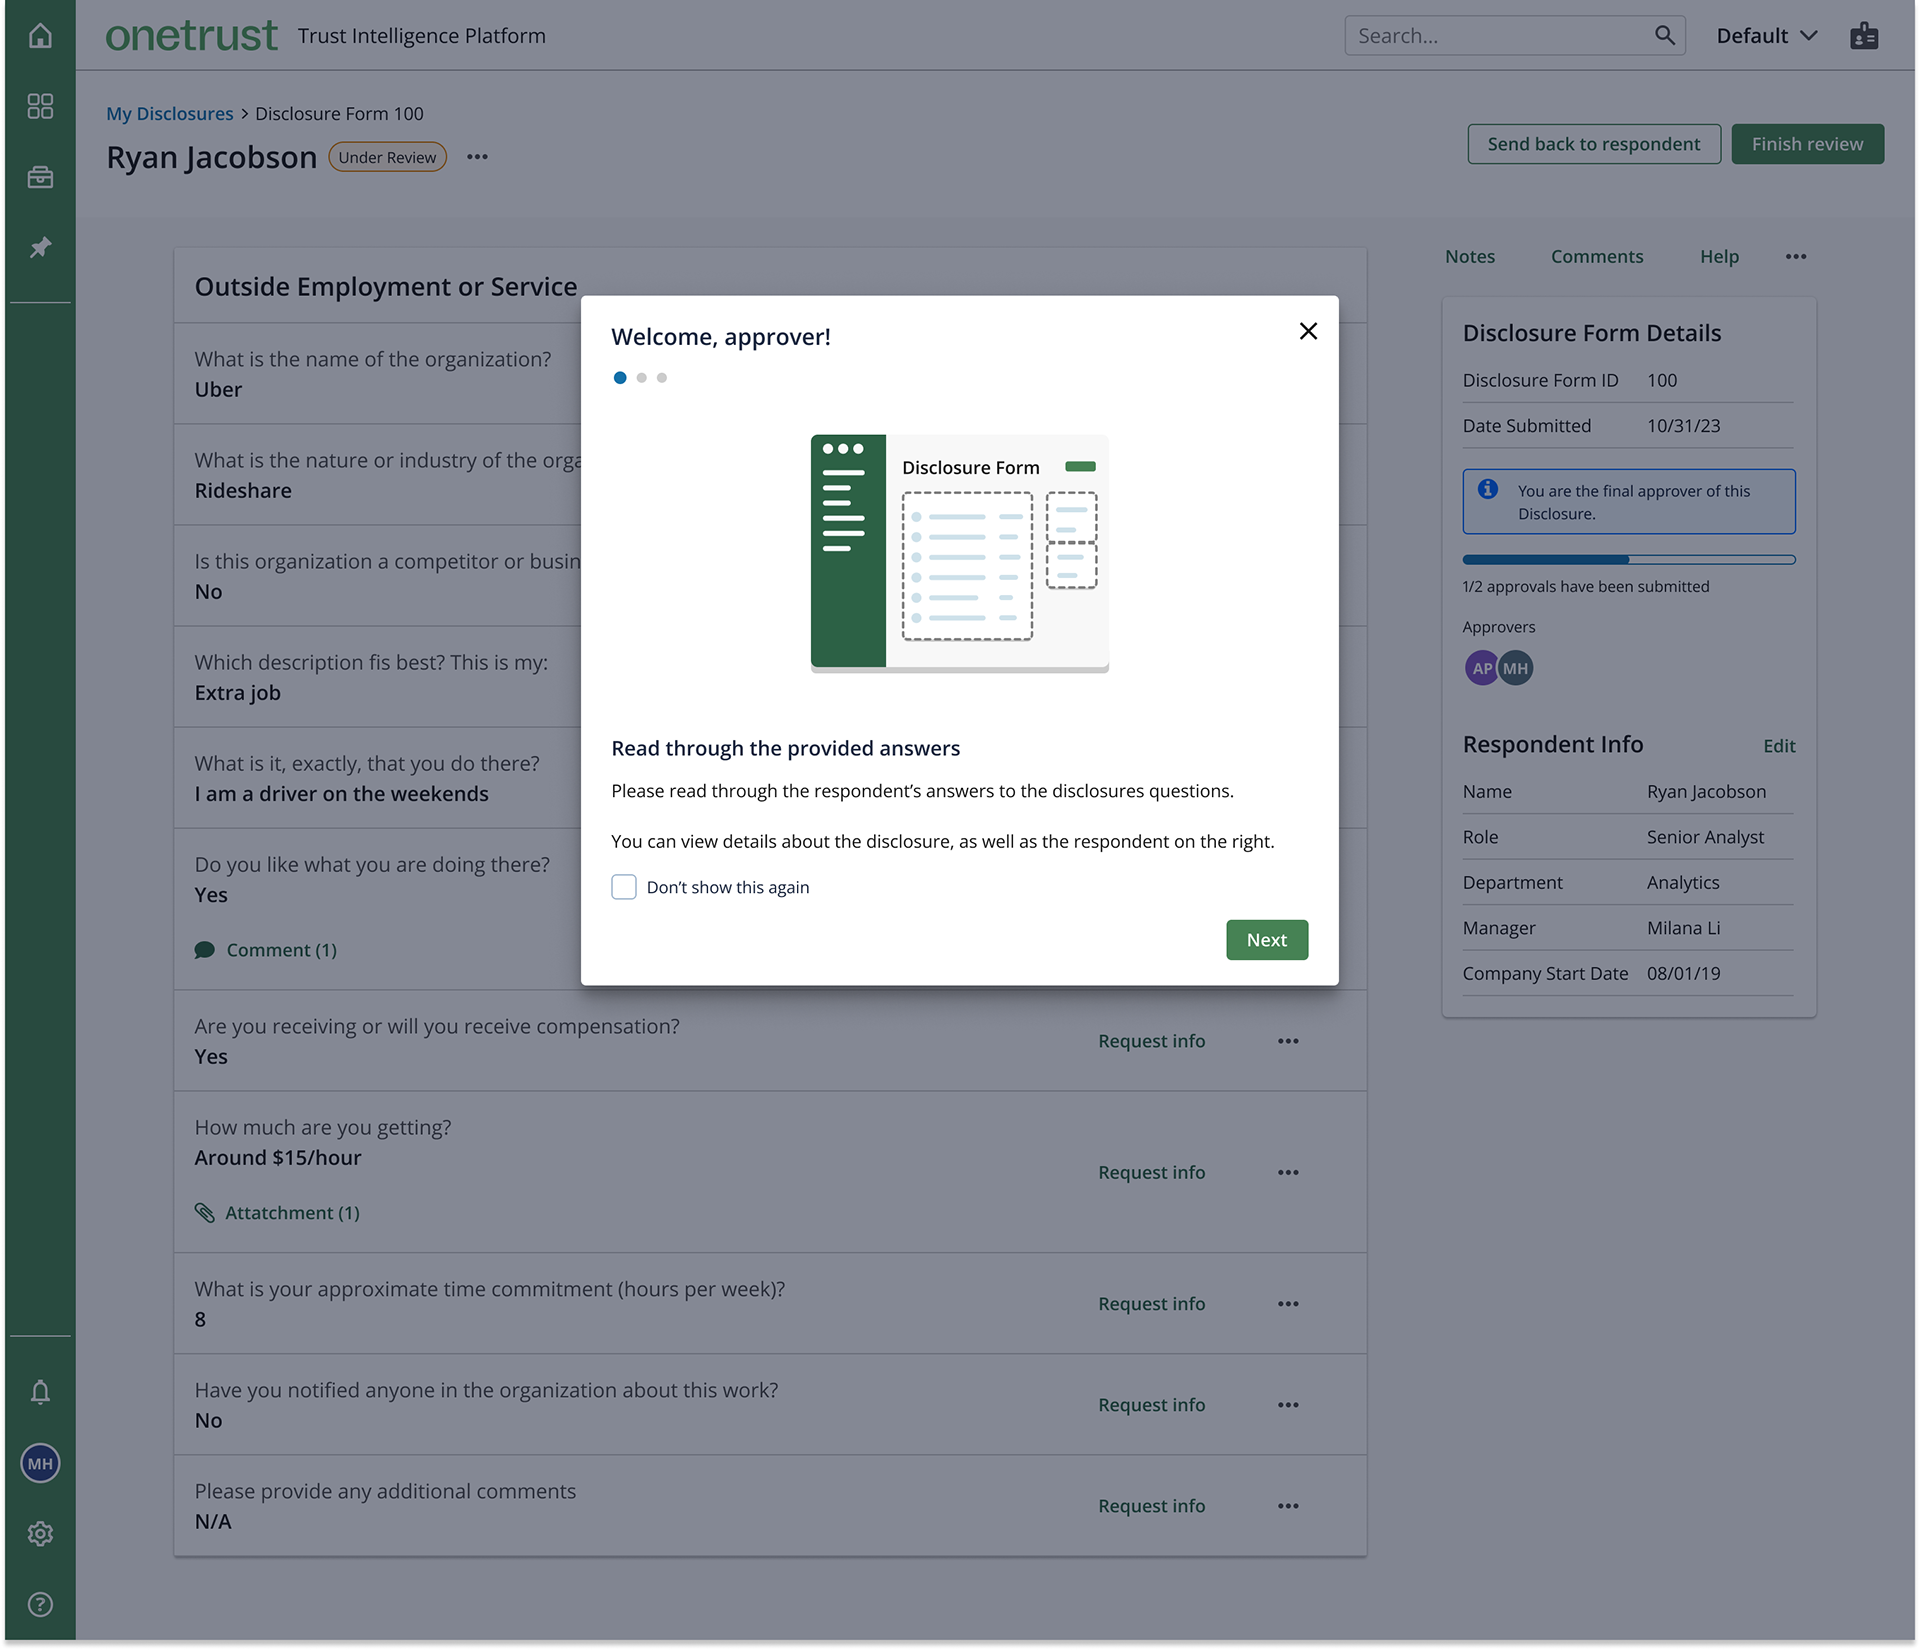Click the Home icon in sidebar
This screenshot has height=1650, width=1920.
click(40, 36)
